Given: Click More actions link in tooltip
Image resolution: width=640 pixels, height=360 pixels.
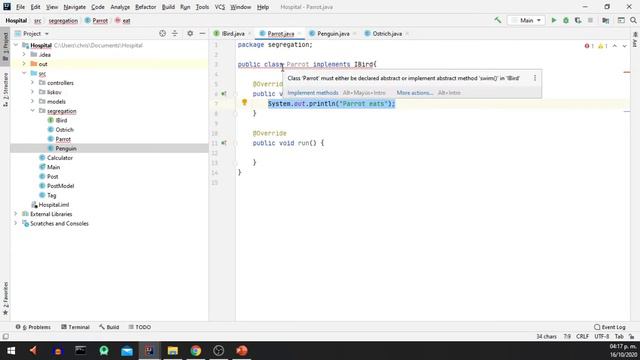Looking at the screenshot, I should click(x=415, y=93).
